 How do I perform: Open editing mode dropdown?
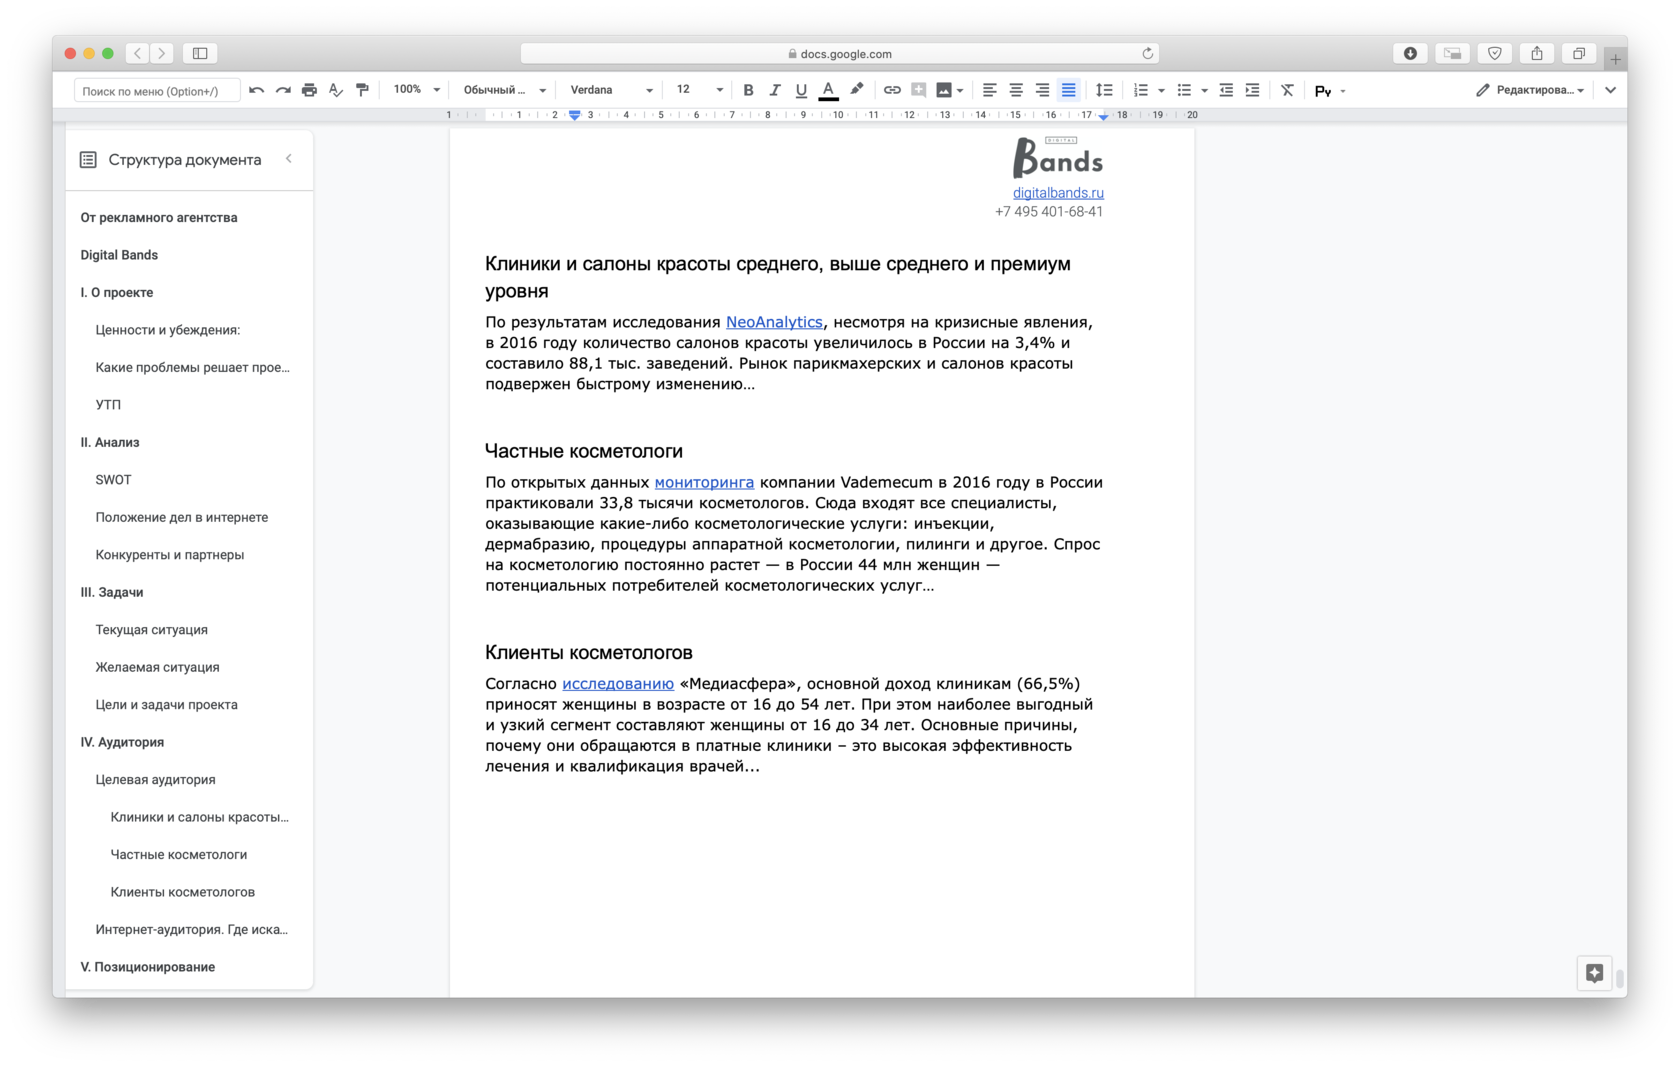[x=1530, y=90]
